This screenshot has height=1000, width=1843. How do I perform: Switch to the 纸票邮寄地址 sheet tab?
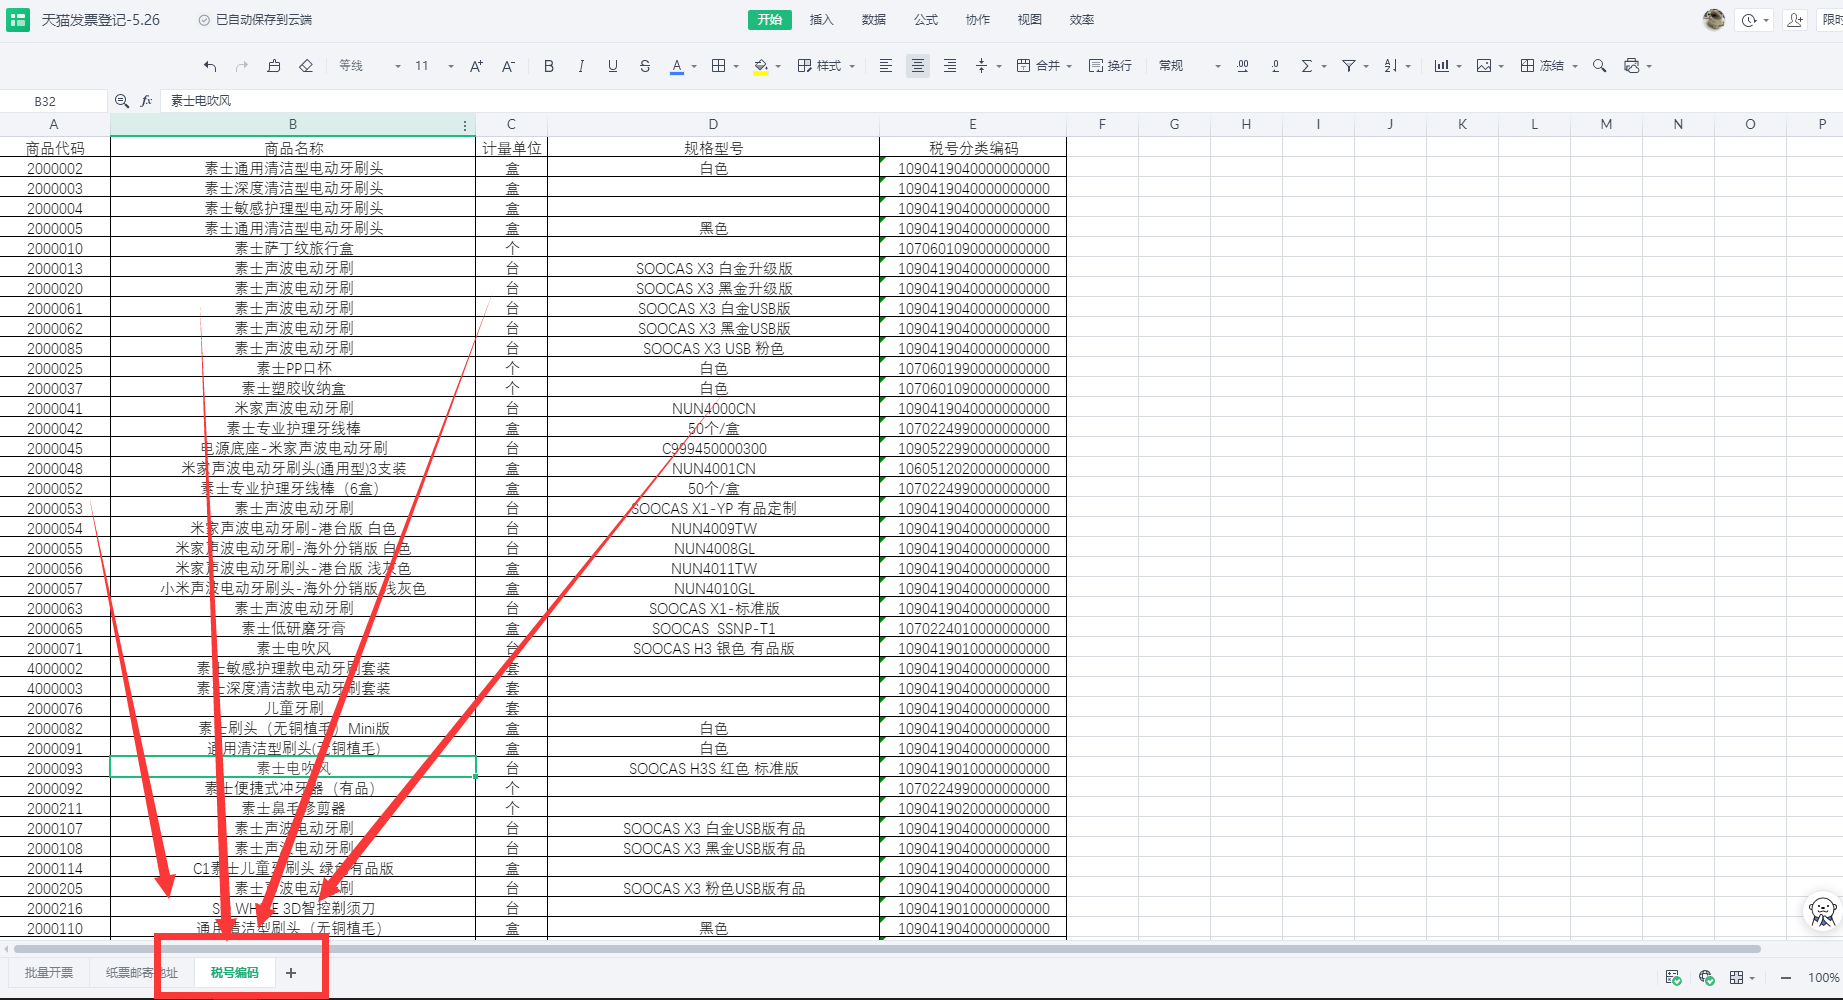click(141, 973)
